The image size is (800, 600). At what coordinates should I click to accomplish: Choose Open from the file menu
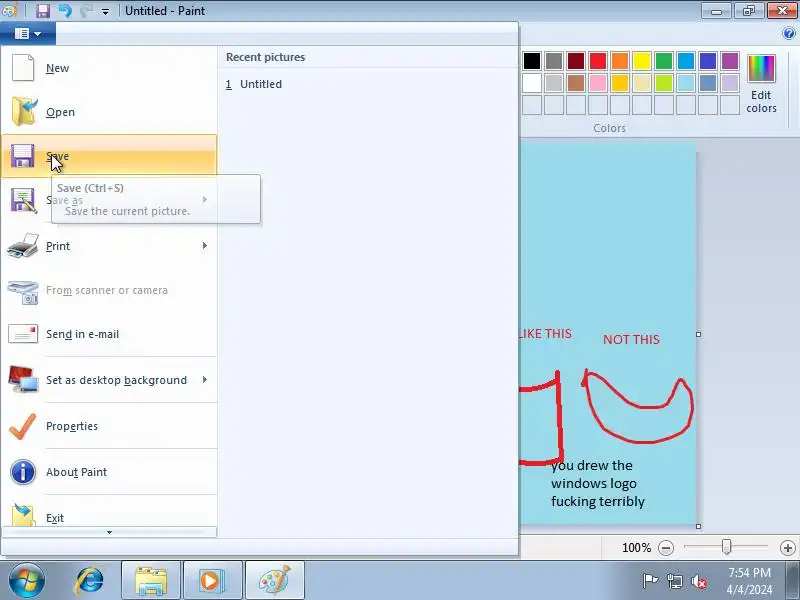(109, 112)
